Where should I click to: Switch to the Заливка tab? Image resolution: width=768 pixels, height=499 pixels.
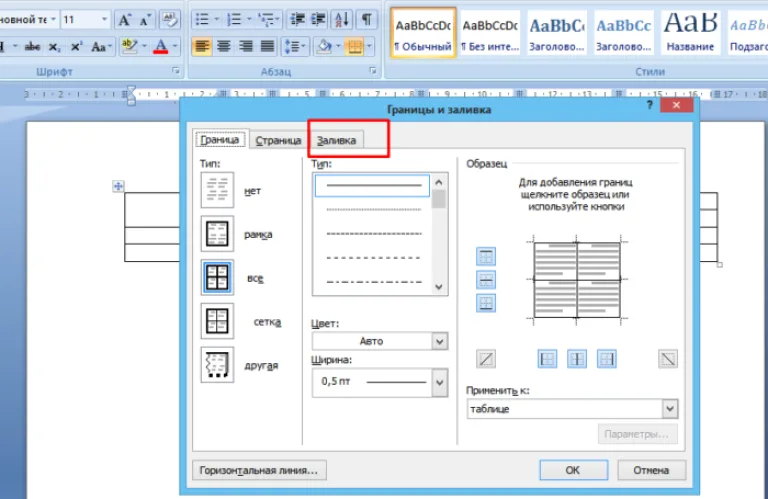coord(336,141)
